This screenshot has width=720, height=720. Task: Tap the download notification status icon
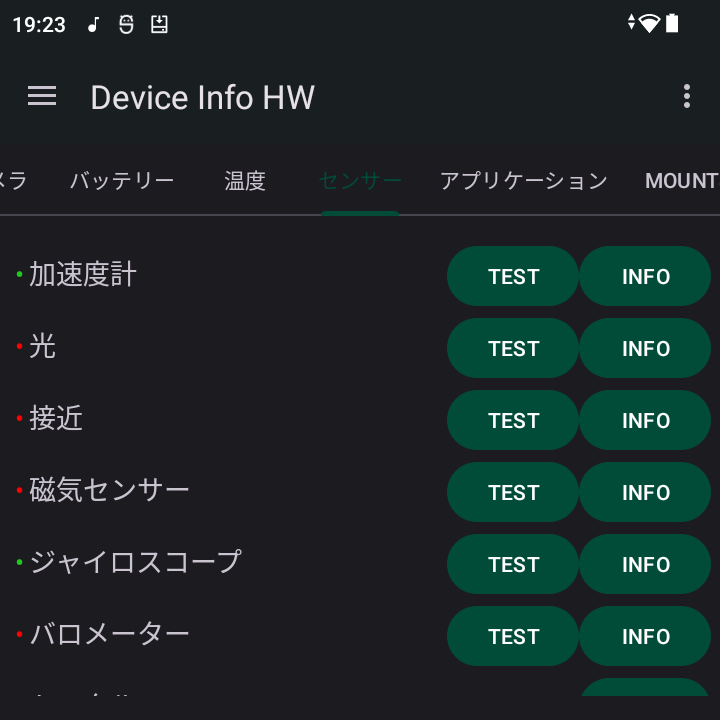(x=159, y=24)
